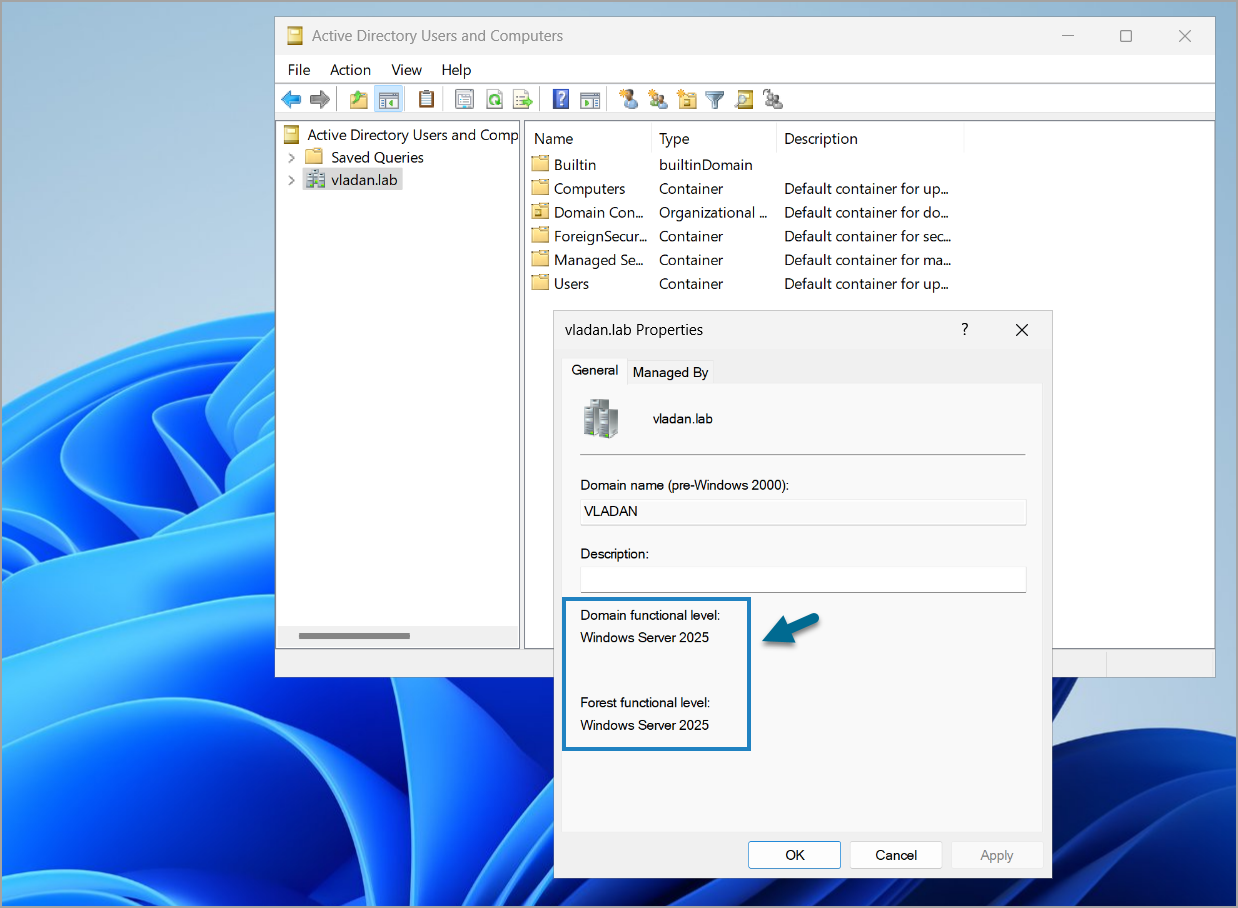
Task: Select the Computers name in the list
Action: [x=589, y=188]
